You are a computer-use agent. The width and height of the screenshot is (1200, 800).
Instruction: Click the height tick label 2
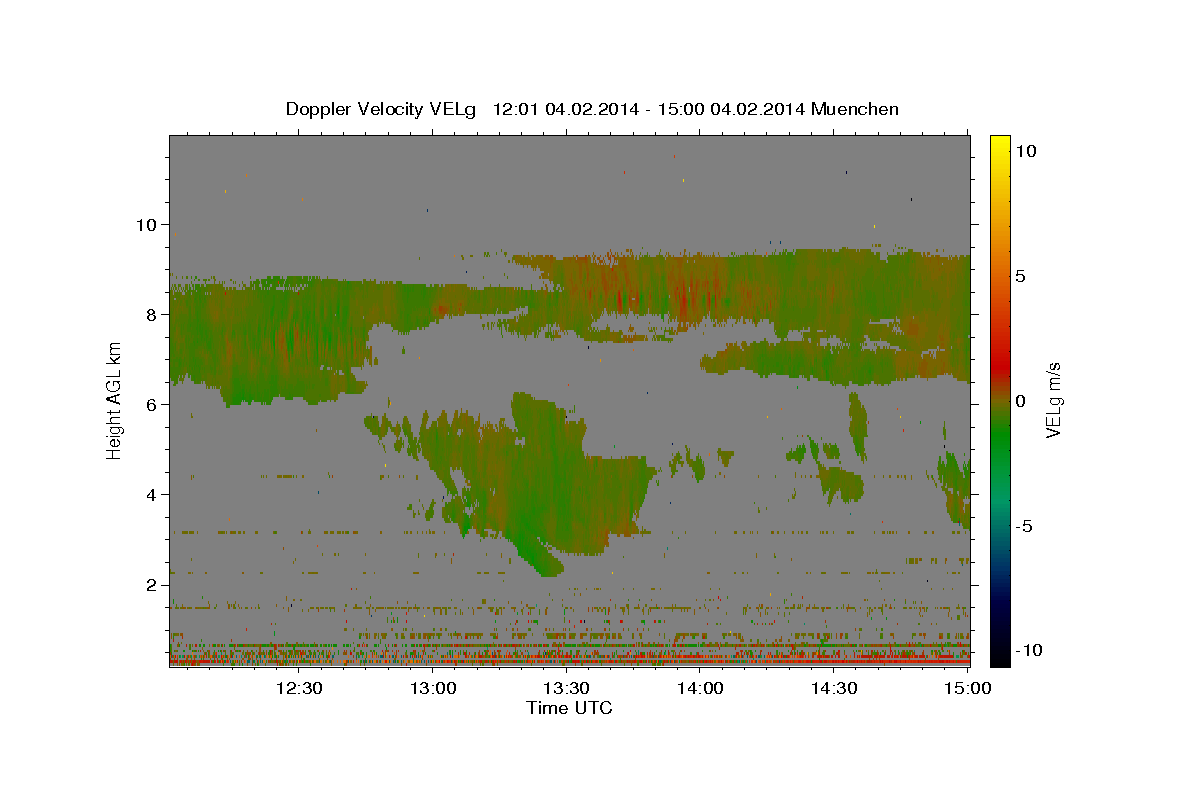tap(151, 584)
